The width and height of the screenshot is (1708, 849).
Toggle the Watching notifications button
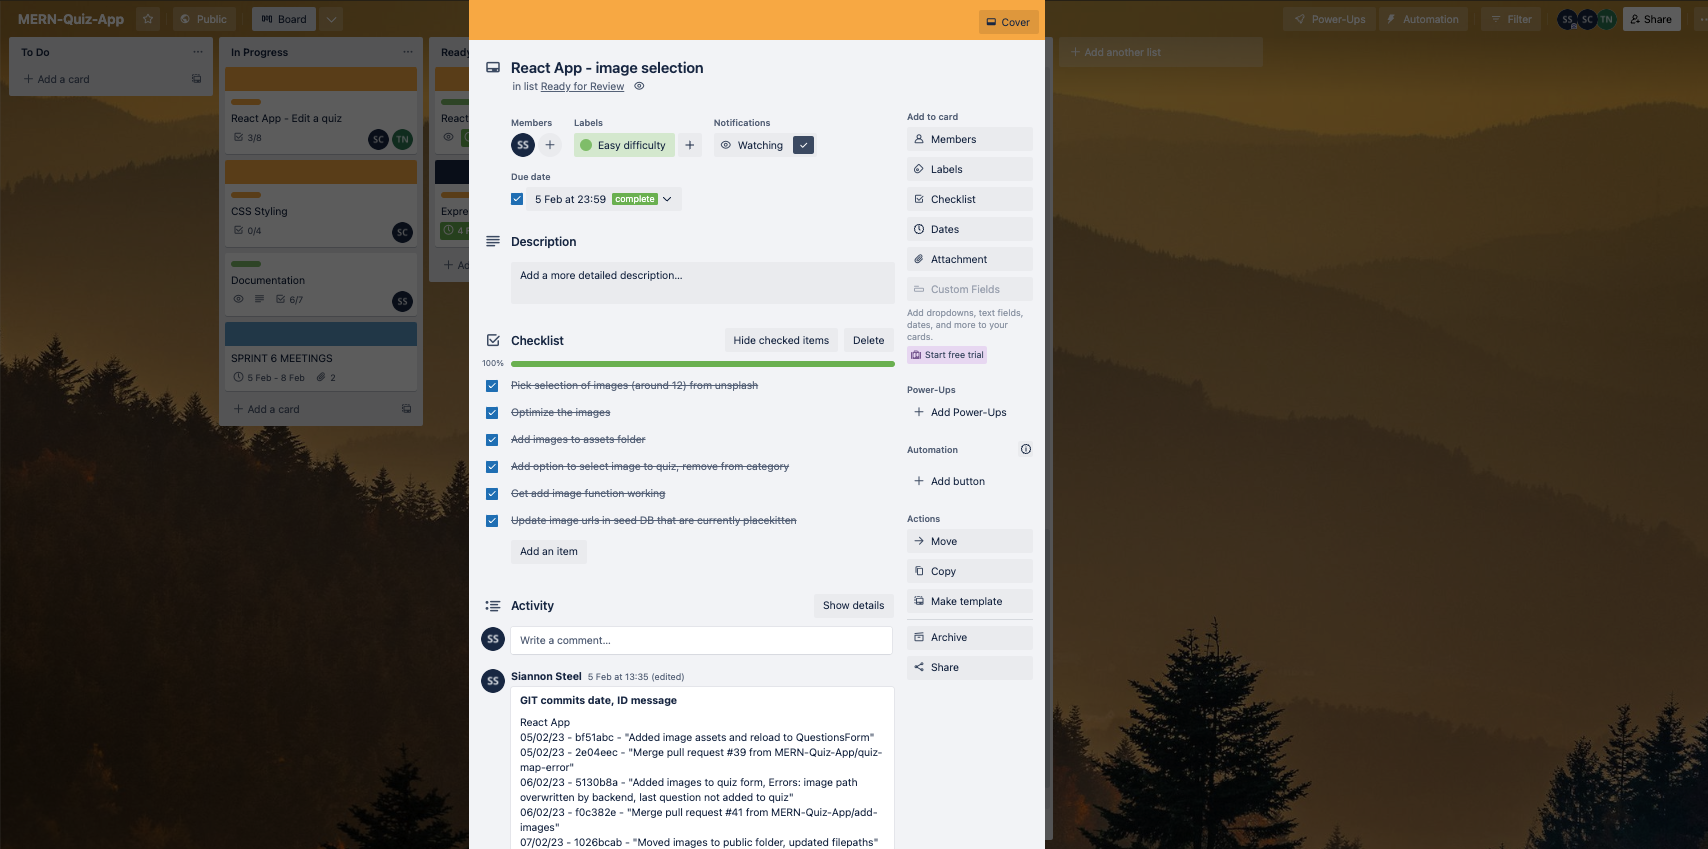765,145
